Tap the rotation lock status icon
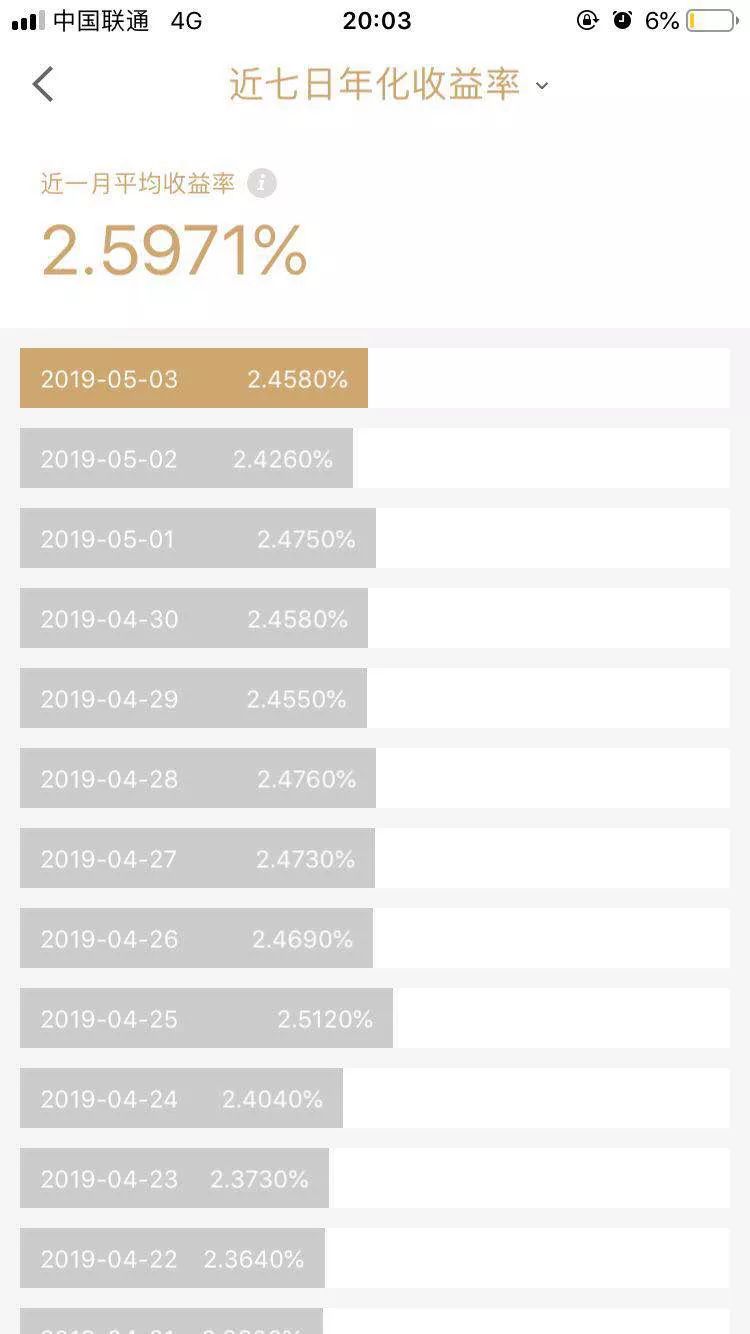 click(x=588, y=20)
